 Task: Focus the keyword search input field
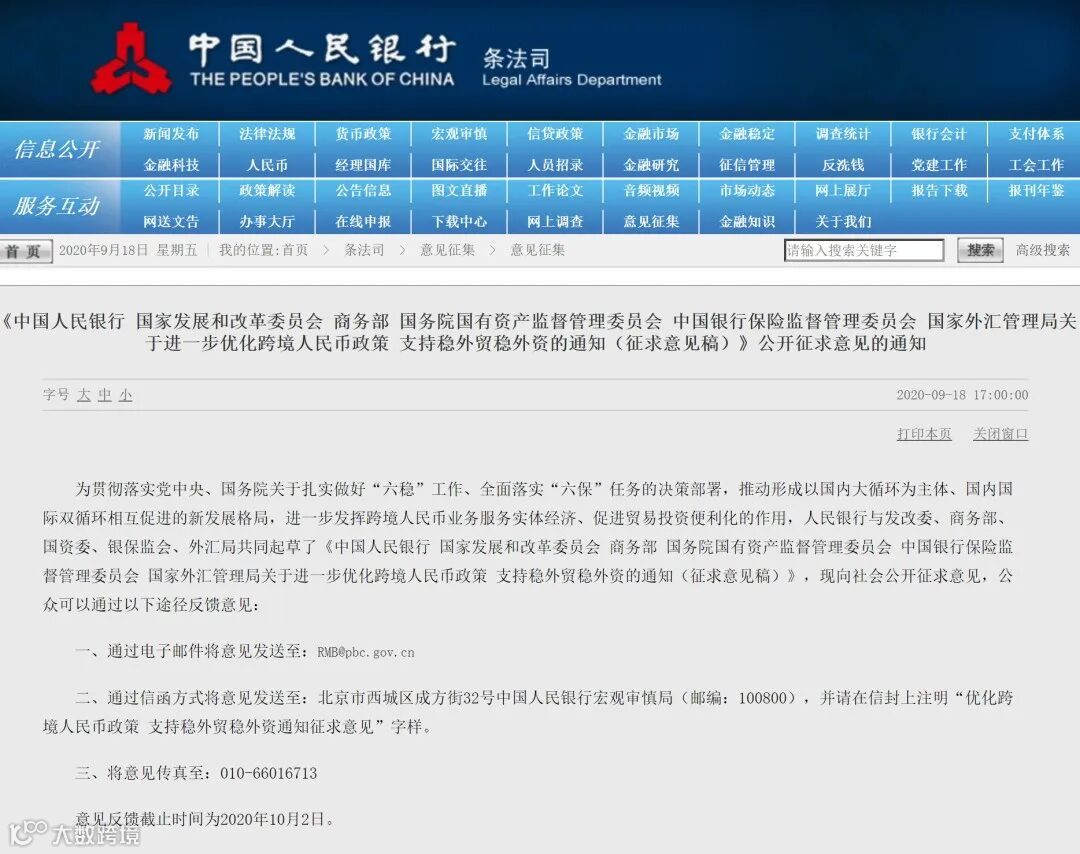point(864,251)
